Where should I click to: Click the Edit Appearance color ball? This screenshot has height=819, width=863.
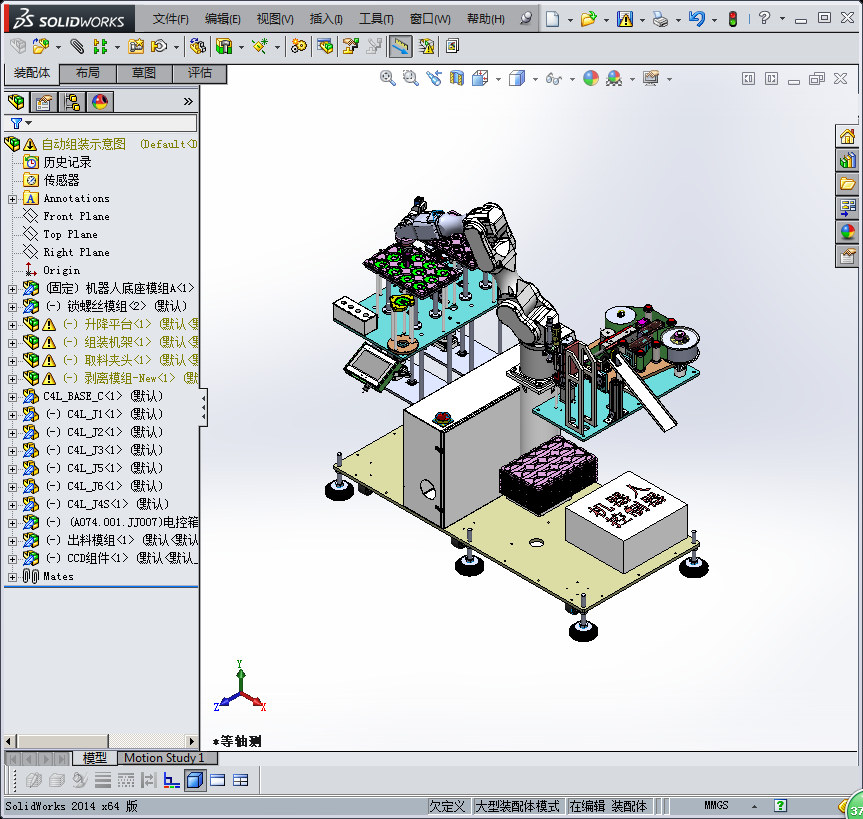point(591,79)
